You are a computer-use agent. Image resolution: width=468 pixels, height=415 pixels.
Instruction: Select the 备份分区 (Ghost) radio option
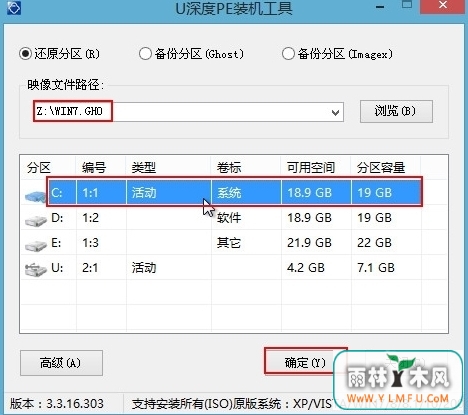pyautogui.click(x=145, y=54)
